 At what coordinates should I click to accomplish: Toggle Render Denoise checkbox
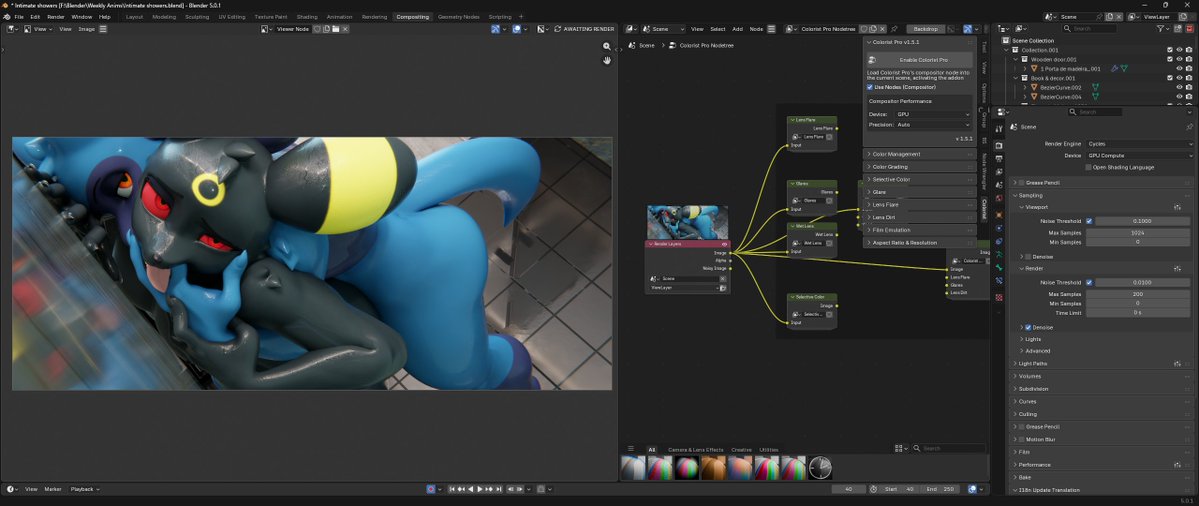coord(1028,327)
